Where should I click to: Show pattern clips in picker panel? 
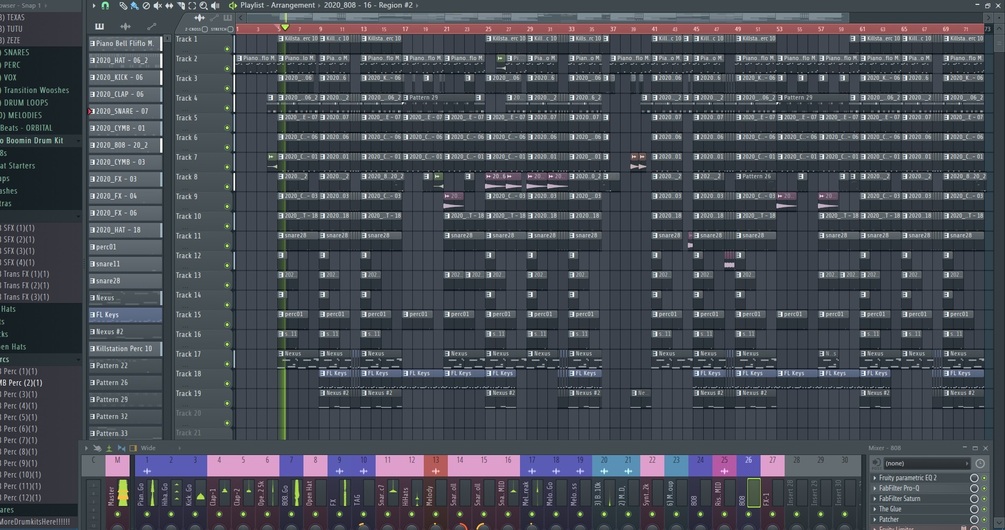coord(99,26)
